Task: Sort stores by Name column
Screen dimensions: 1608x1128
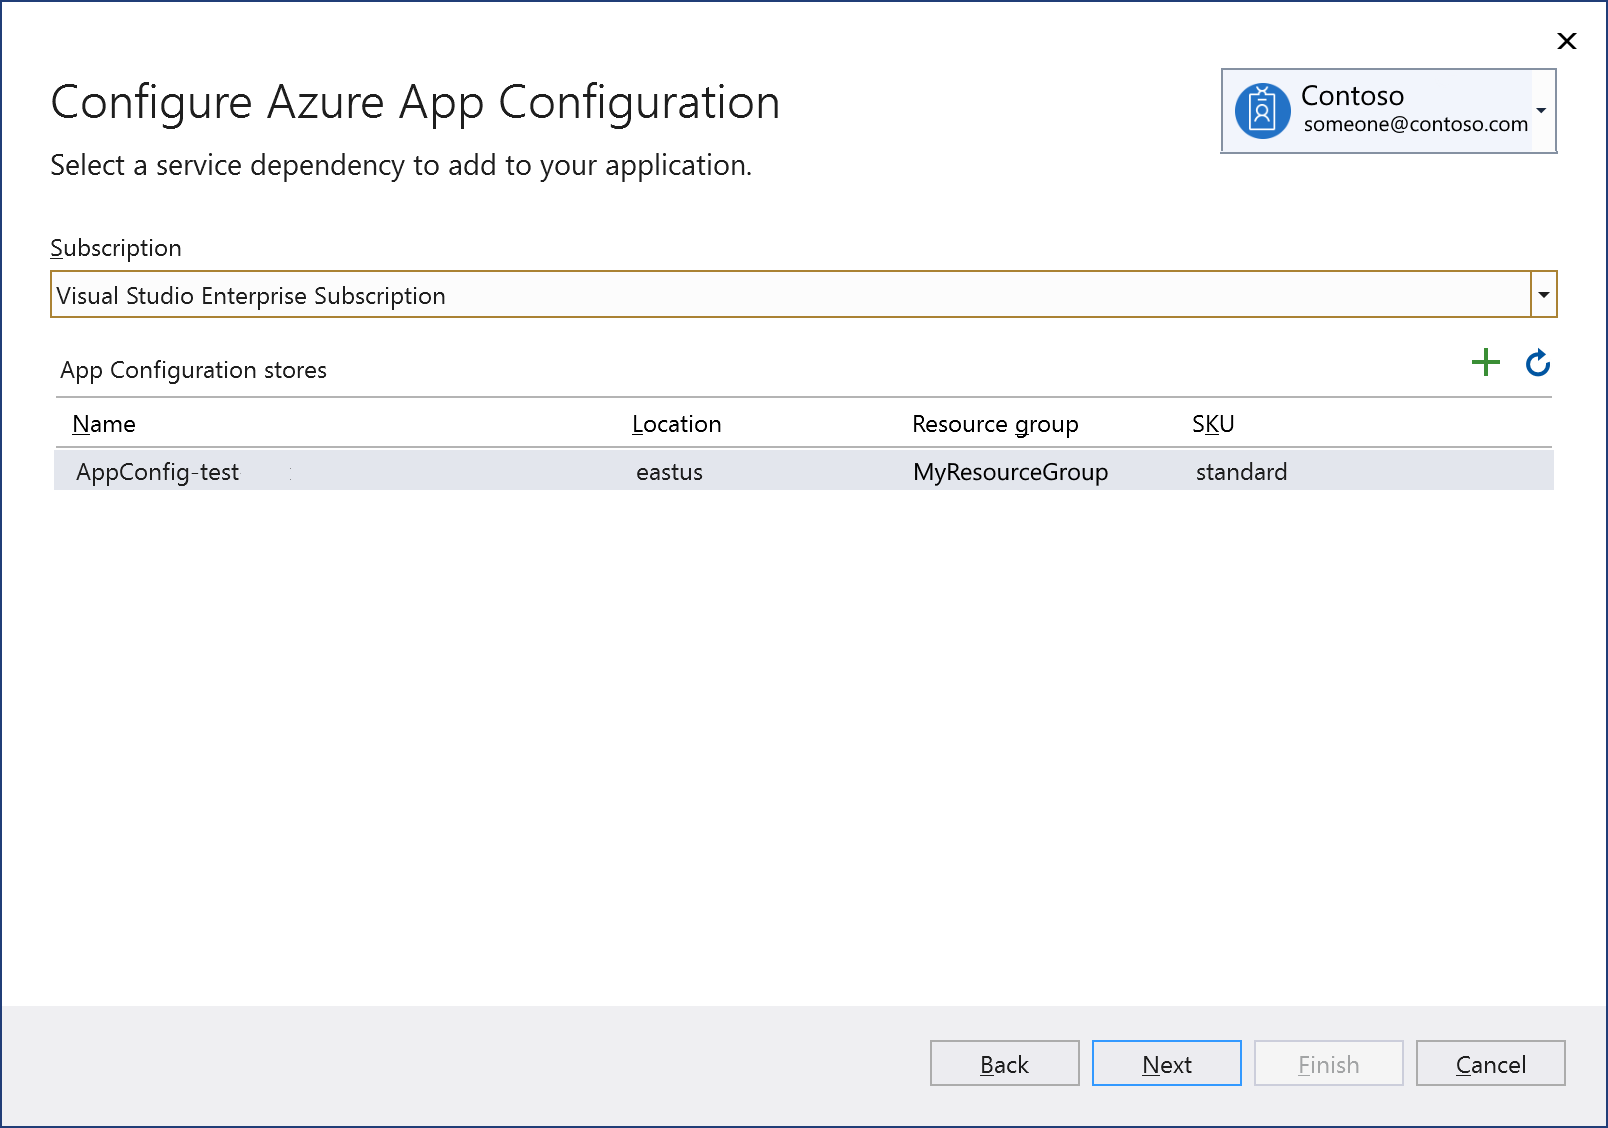Action: [104, 424]
